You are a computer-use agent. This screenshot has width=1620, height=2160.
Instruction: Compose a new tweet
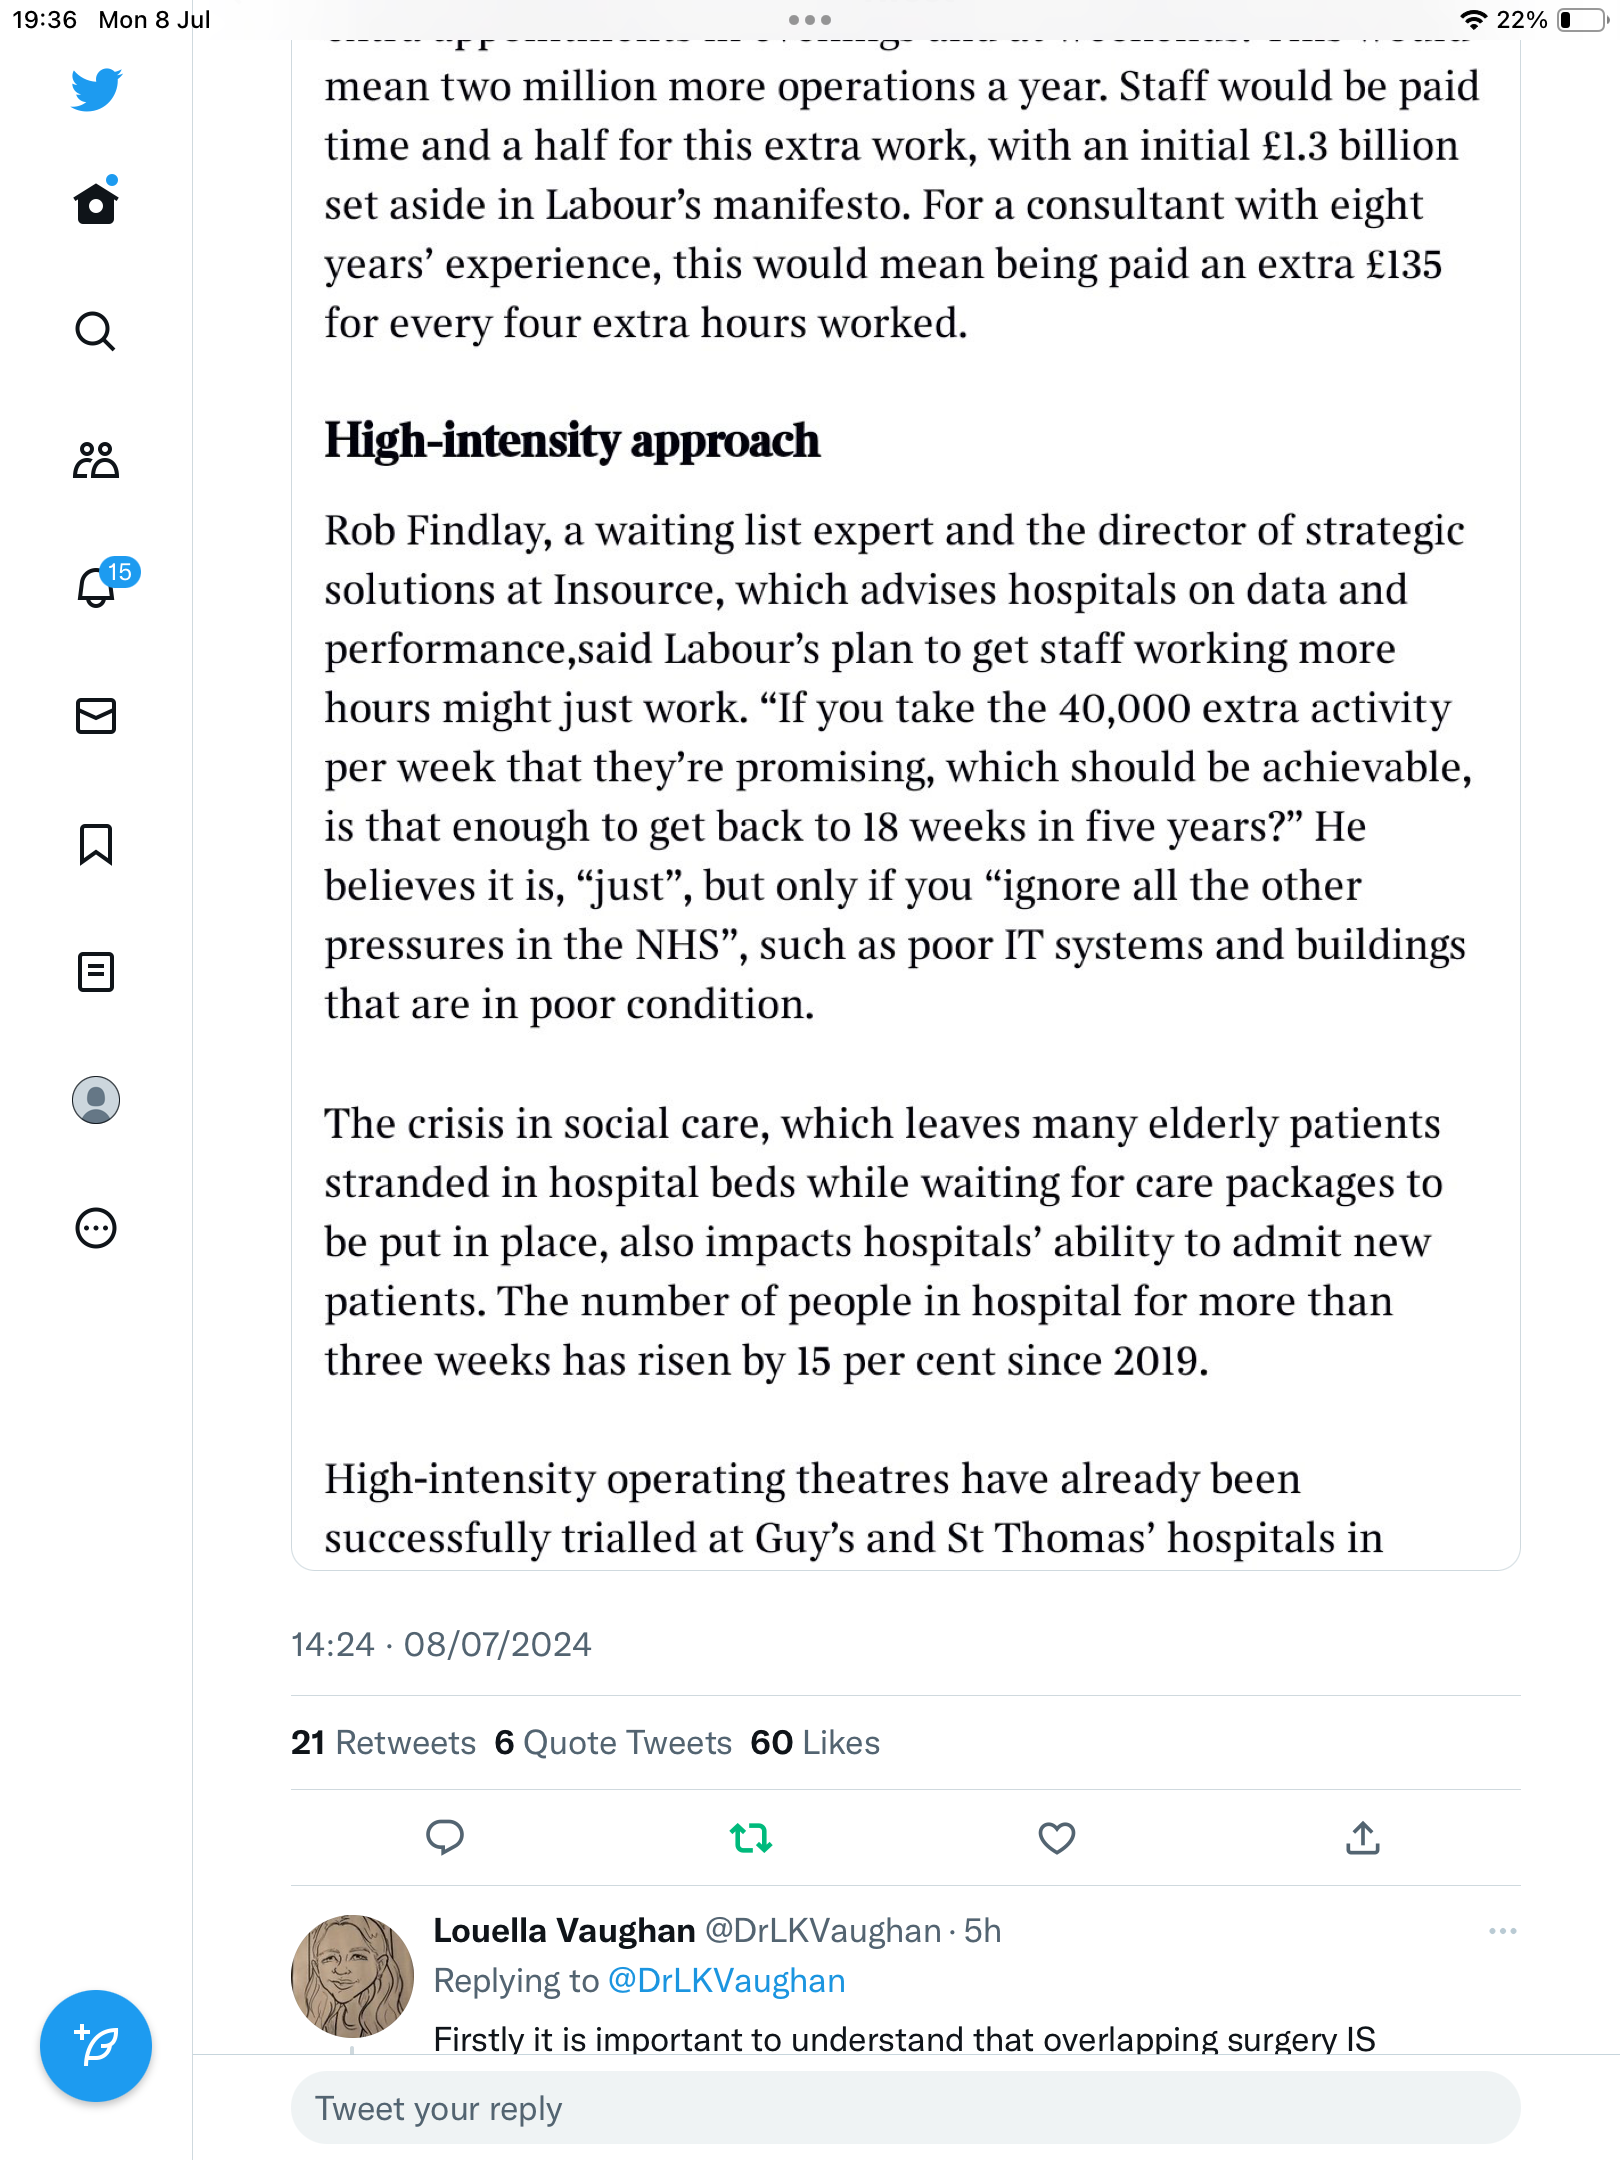(96, 2046)
